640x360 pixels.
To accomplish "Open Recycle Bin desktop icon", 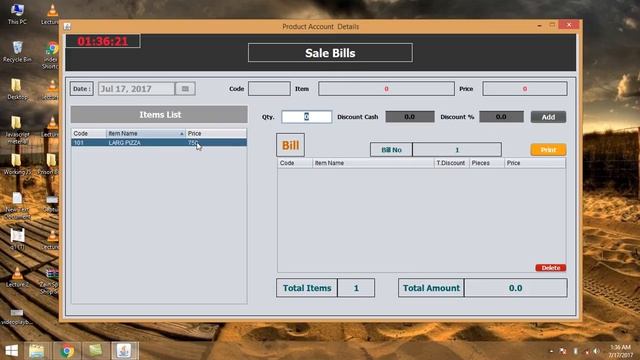I will click(17, 52).
